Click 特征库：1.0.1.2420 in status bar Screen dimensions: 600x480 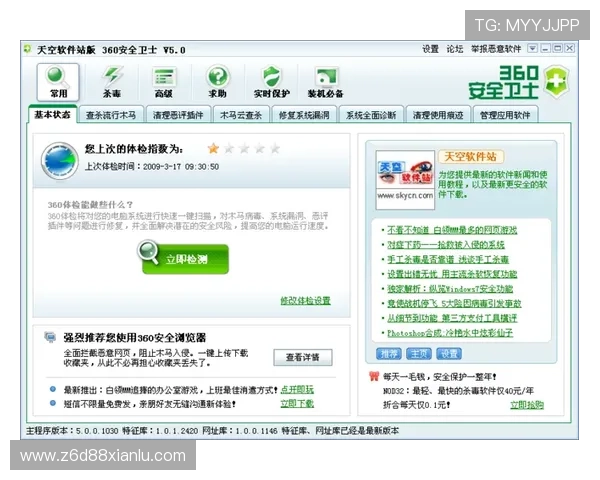(160, 431)
